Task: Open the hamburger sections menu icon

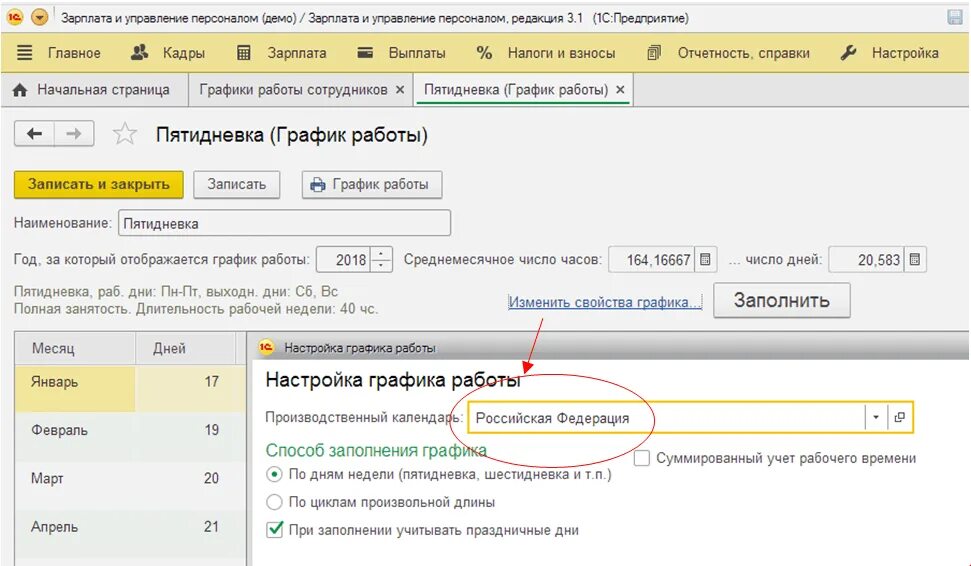Action: [x=24, y=53]
